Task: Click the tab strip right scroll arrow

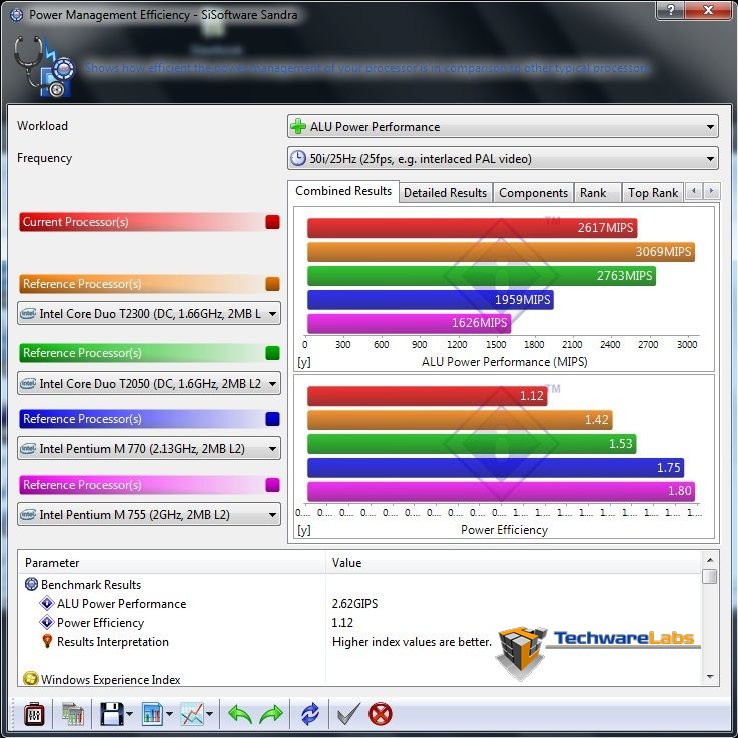Action: coord(711,191)
